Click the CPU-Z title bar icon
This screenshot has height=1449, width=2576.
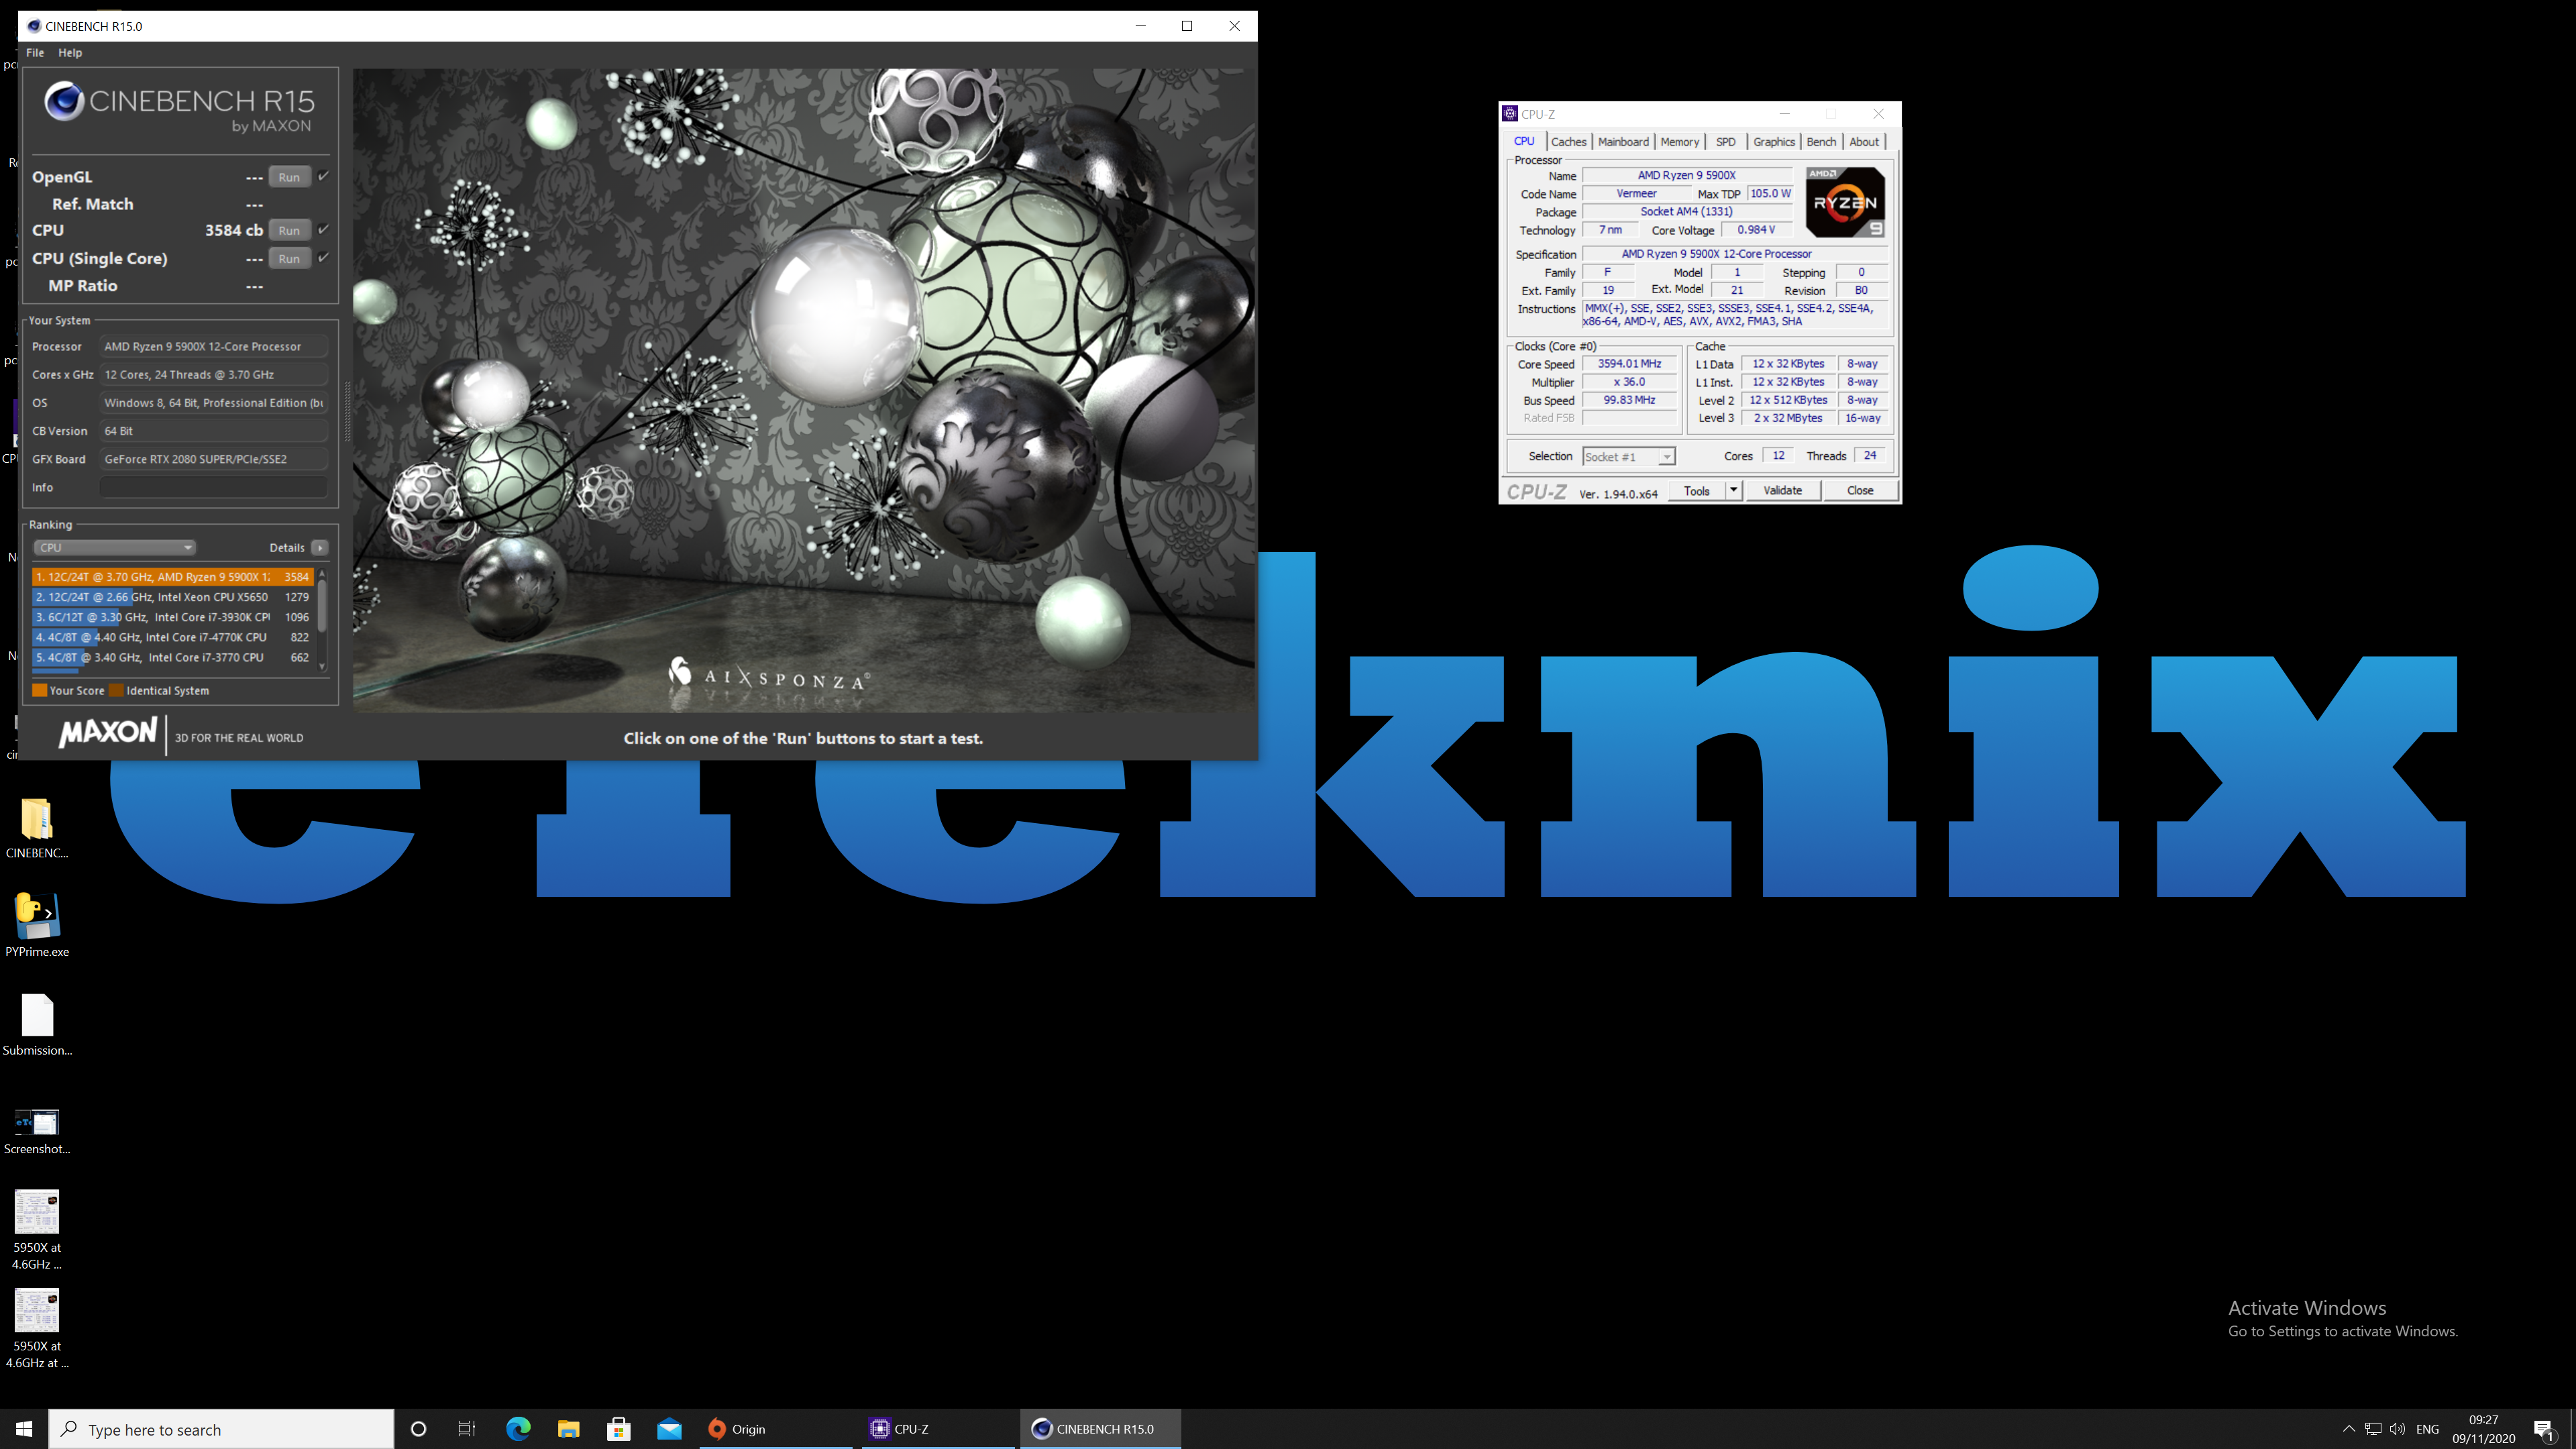click(1511, 114)
